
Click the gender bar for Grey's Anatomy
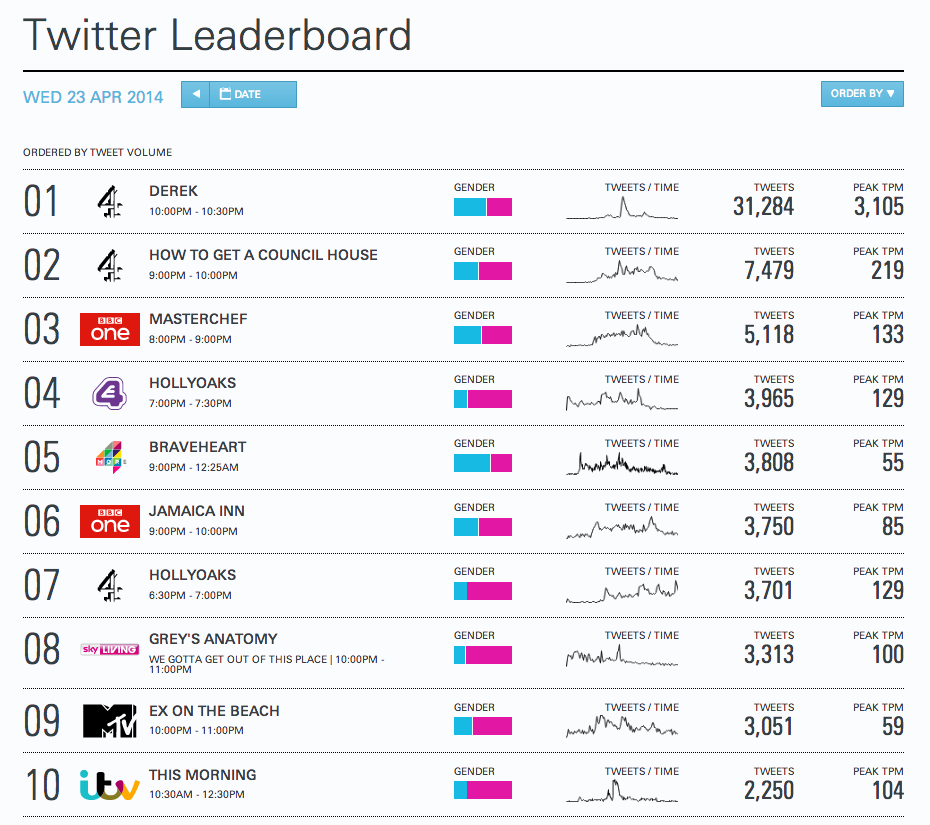483,655
